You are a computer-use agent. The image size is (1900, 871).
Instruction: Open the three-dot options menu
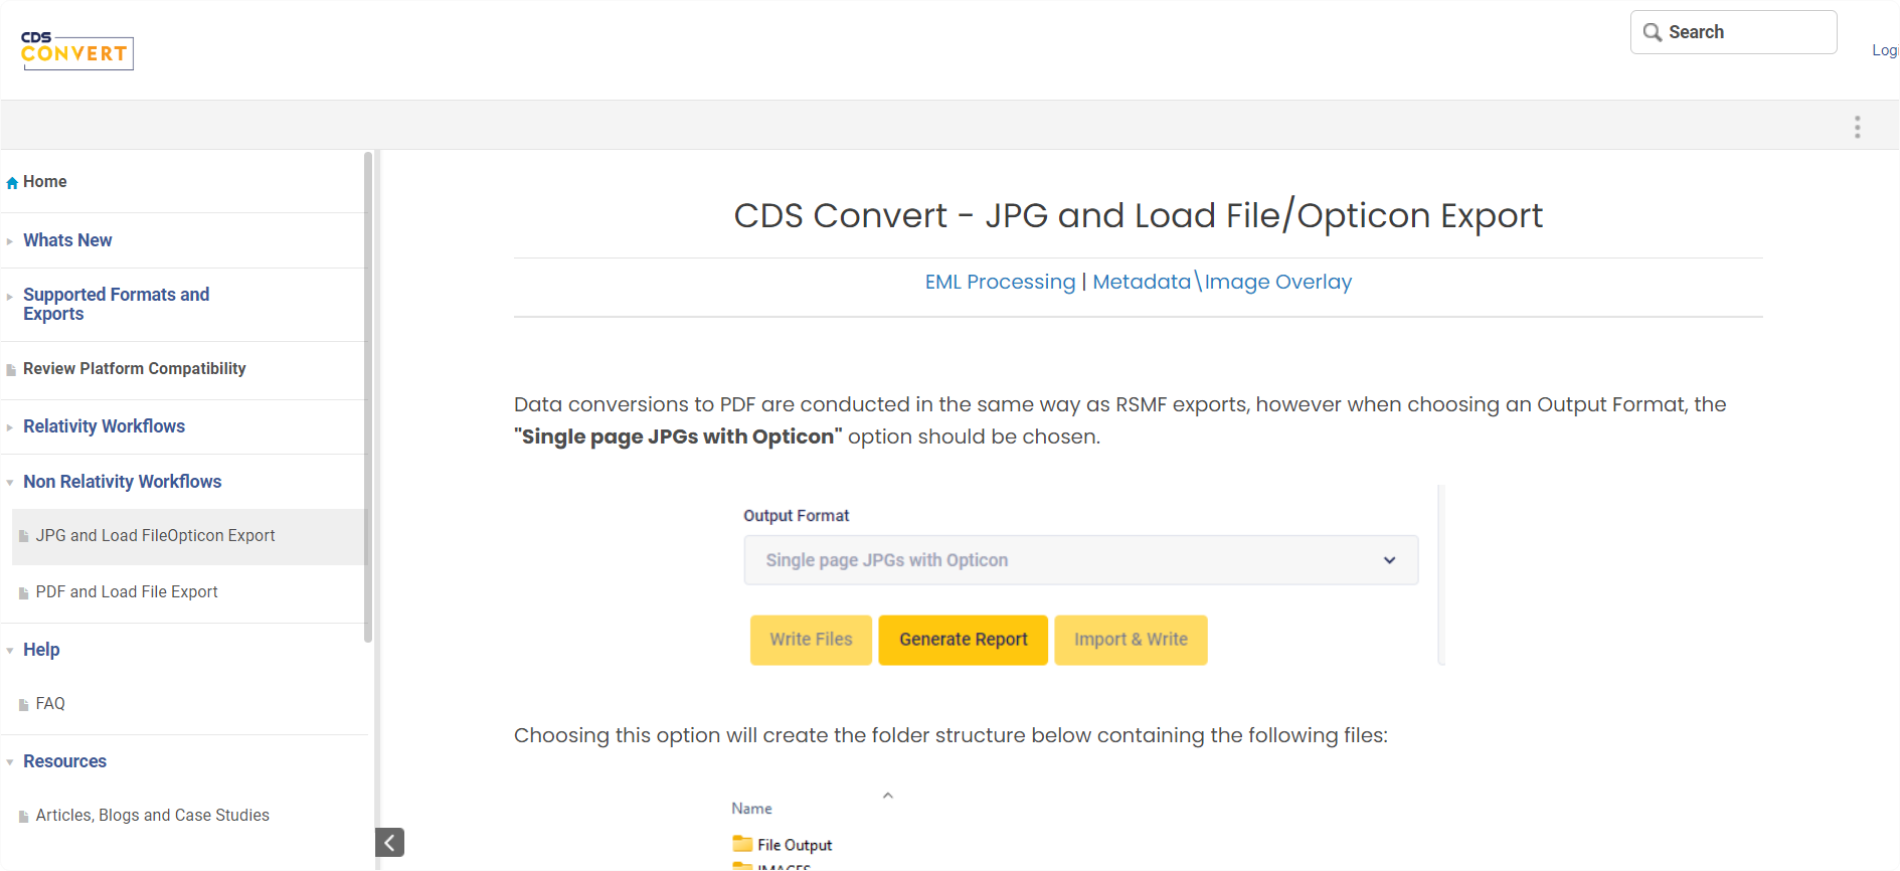coord(1857,127)
